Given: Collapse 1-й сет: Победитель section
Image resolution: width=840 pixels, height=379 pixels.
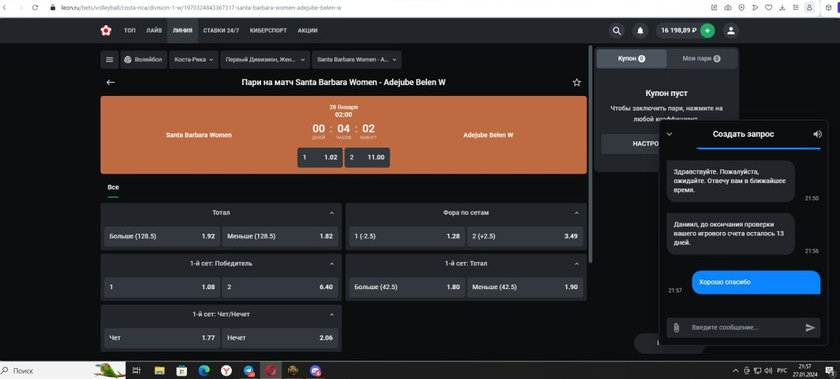Looking at the screenshot, I should [x=332, y=264].
